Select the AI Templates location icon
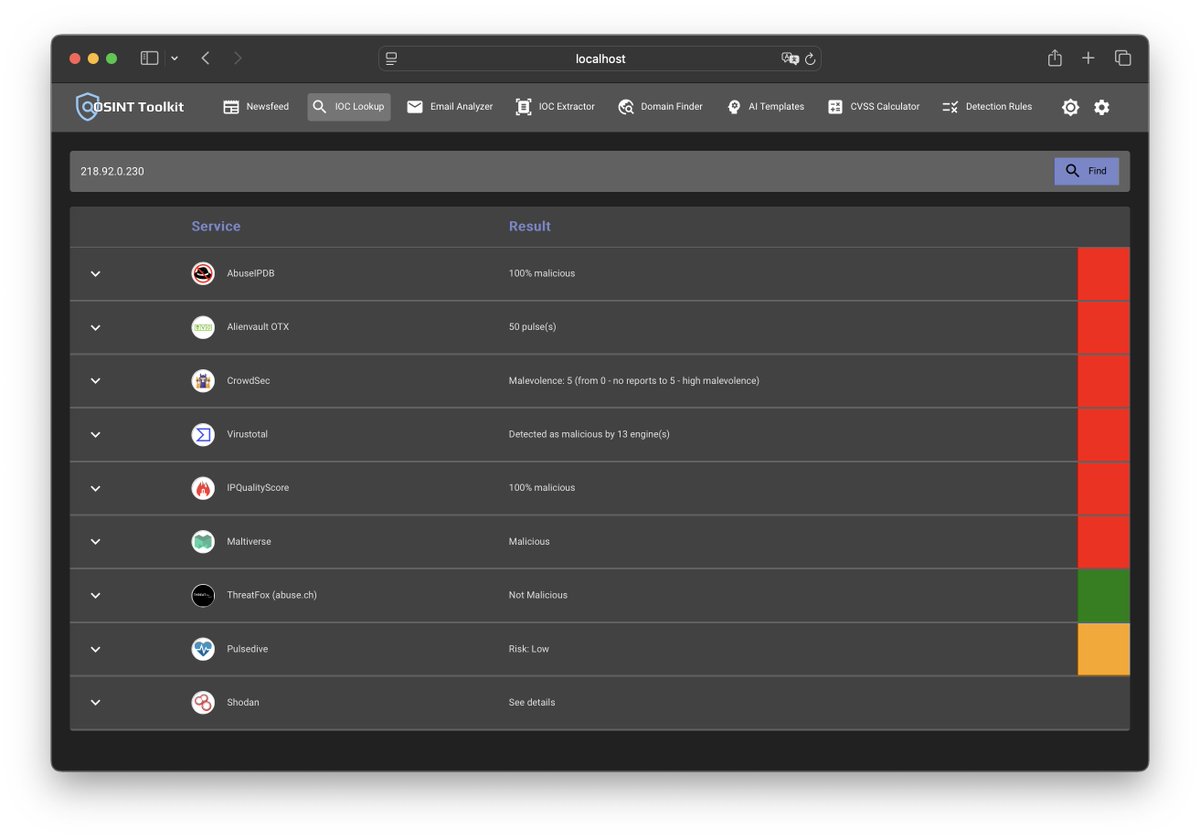 [734, 106]
